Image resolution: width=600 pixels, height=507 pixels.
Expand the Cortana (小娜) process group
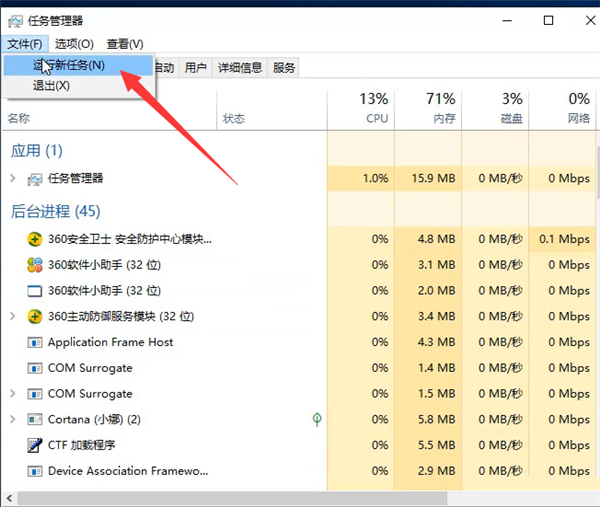point(12,420)
